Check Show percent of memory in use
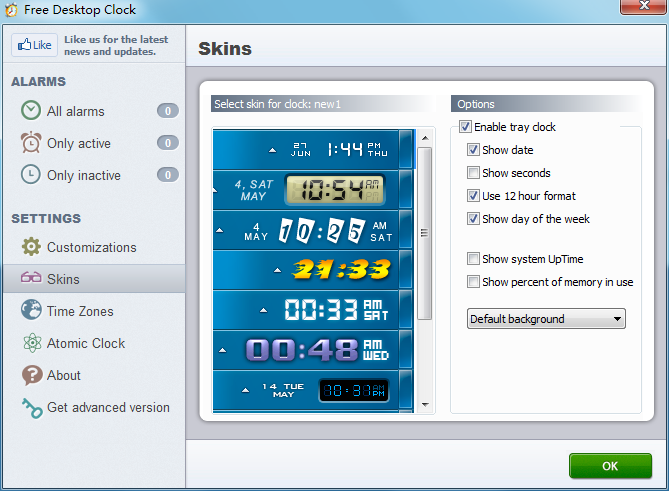Screen dimensions: 669x491 pos(474,282)
